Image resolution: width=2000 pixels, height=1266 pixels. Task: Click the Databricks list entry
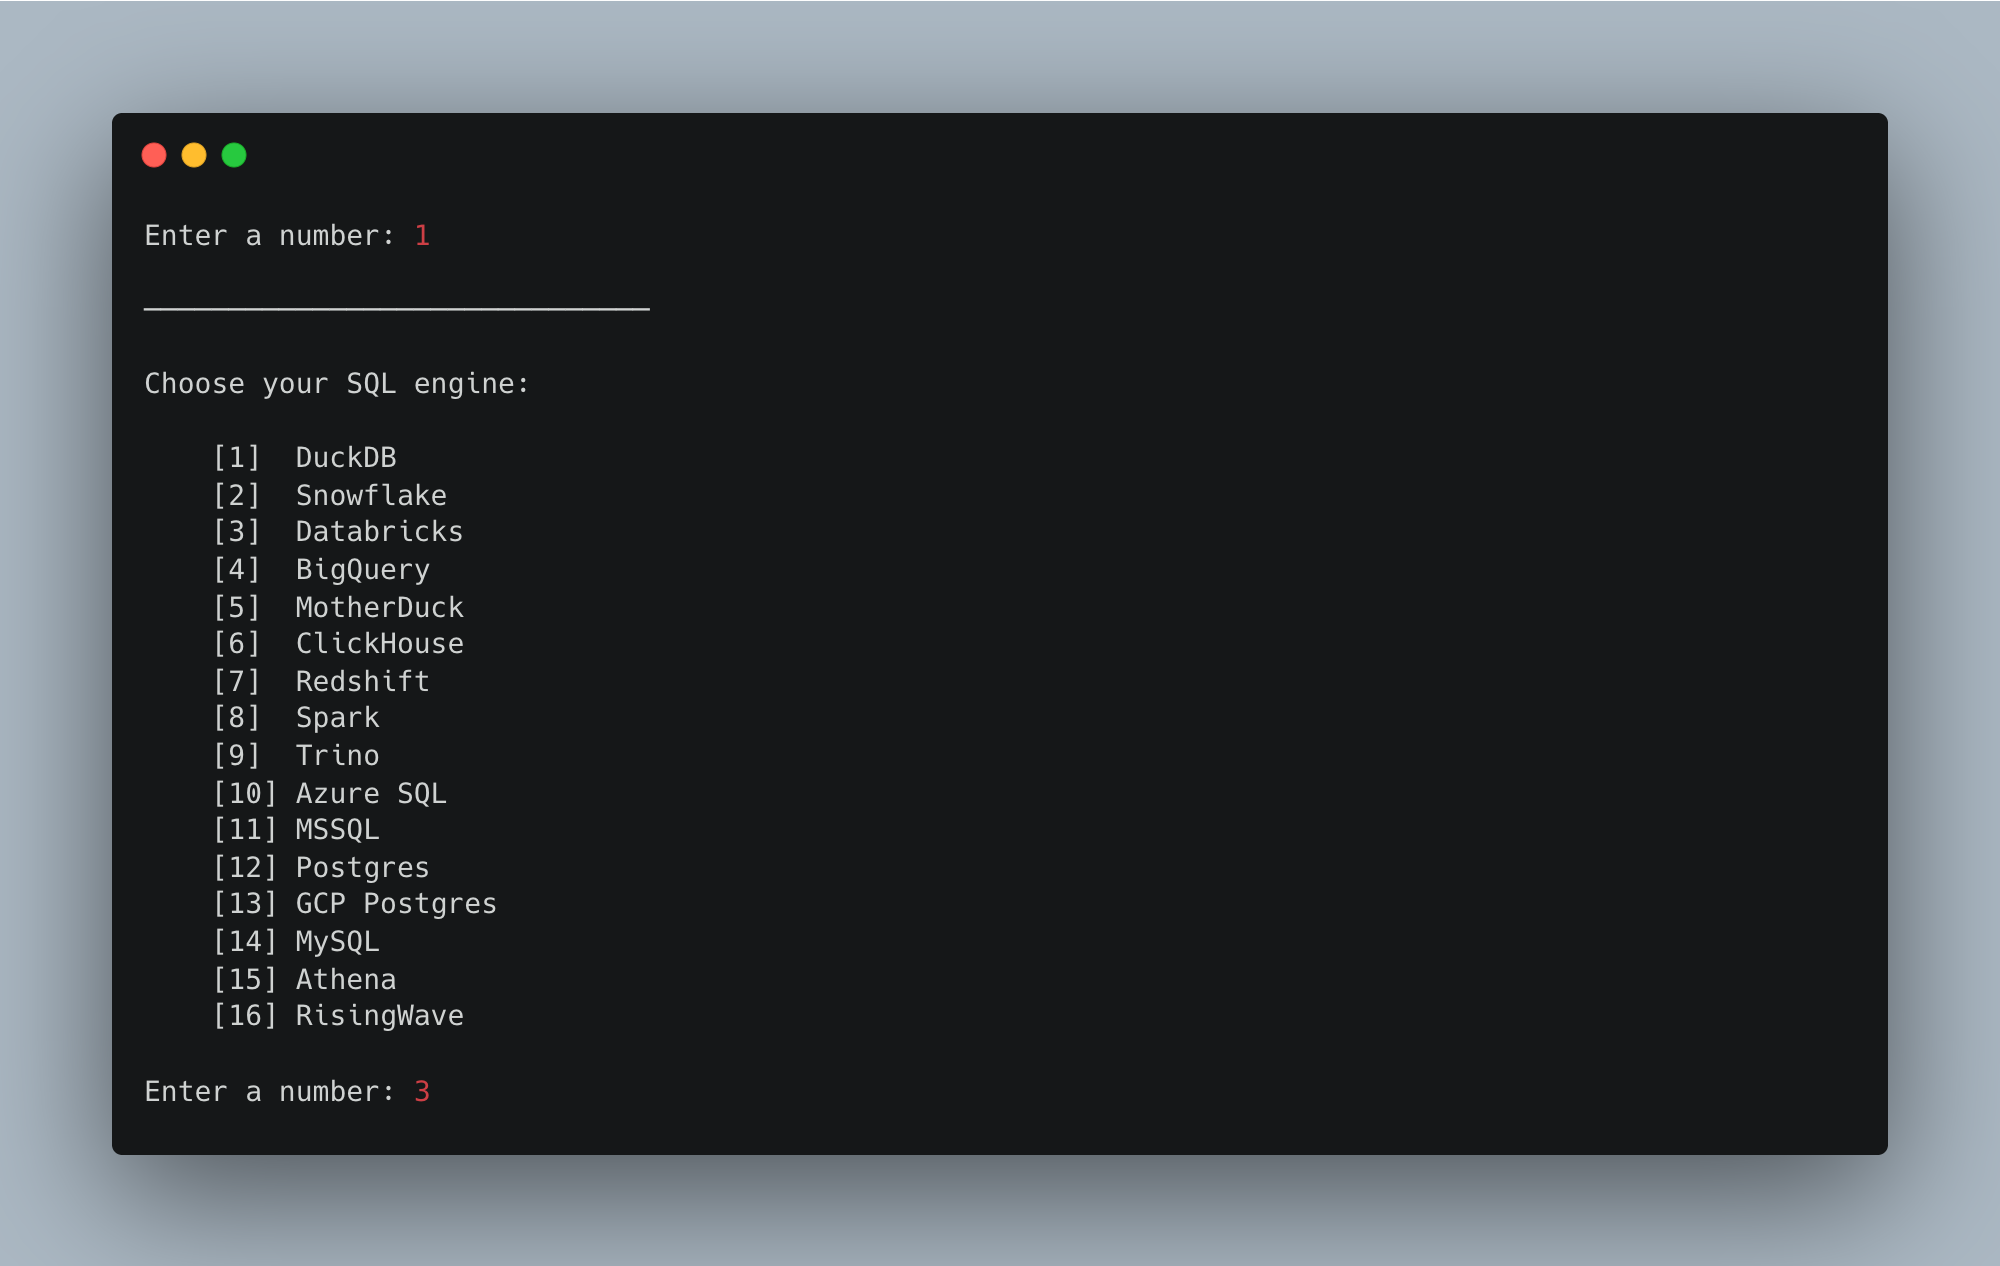point(379,532)
